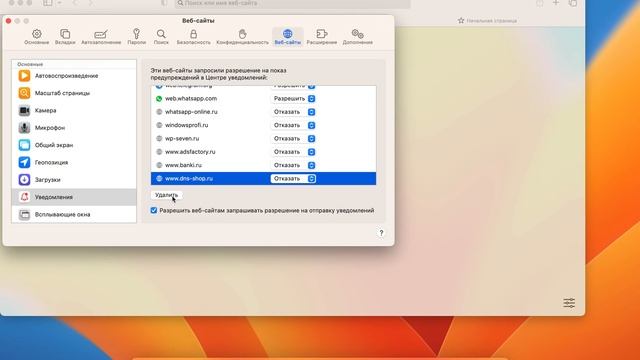Image resolution: width=640 pixels, height=360 pixels.
Task: Select the web.whatsapp.com row
Action: [263, 99]
